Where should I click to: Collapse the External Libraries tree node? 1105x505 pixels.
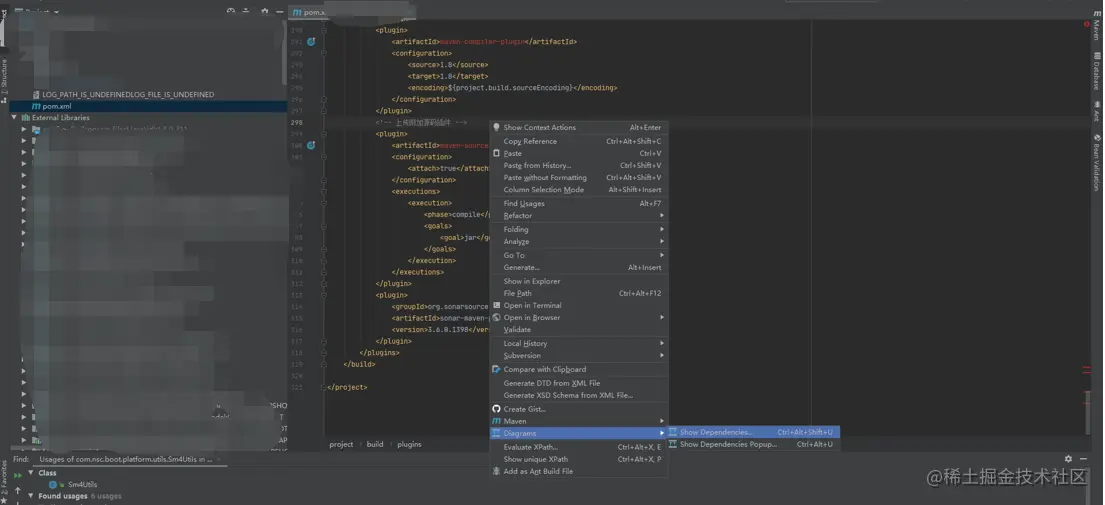click(14, 118)
